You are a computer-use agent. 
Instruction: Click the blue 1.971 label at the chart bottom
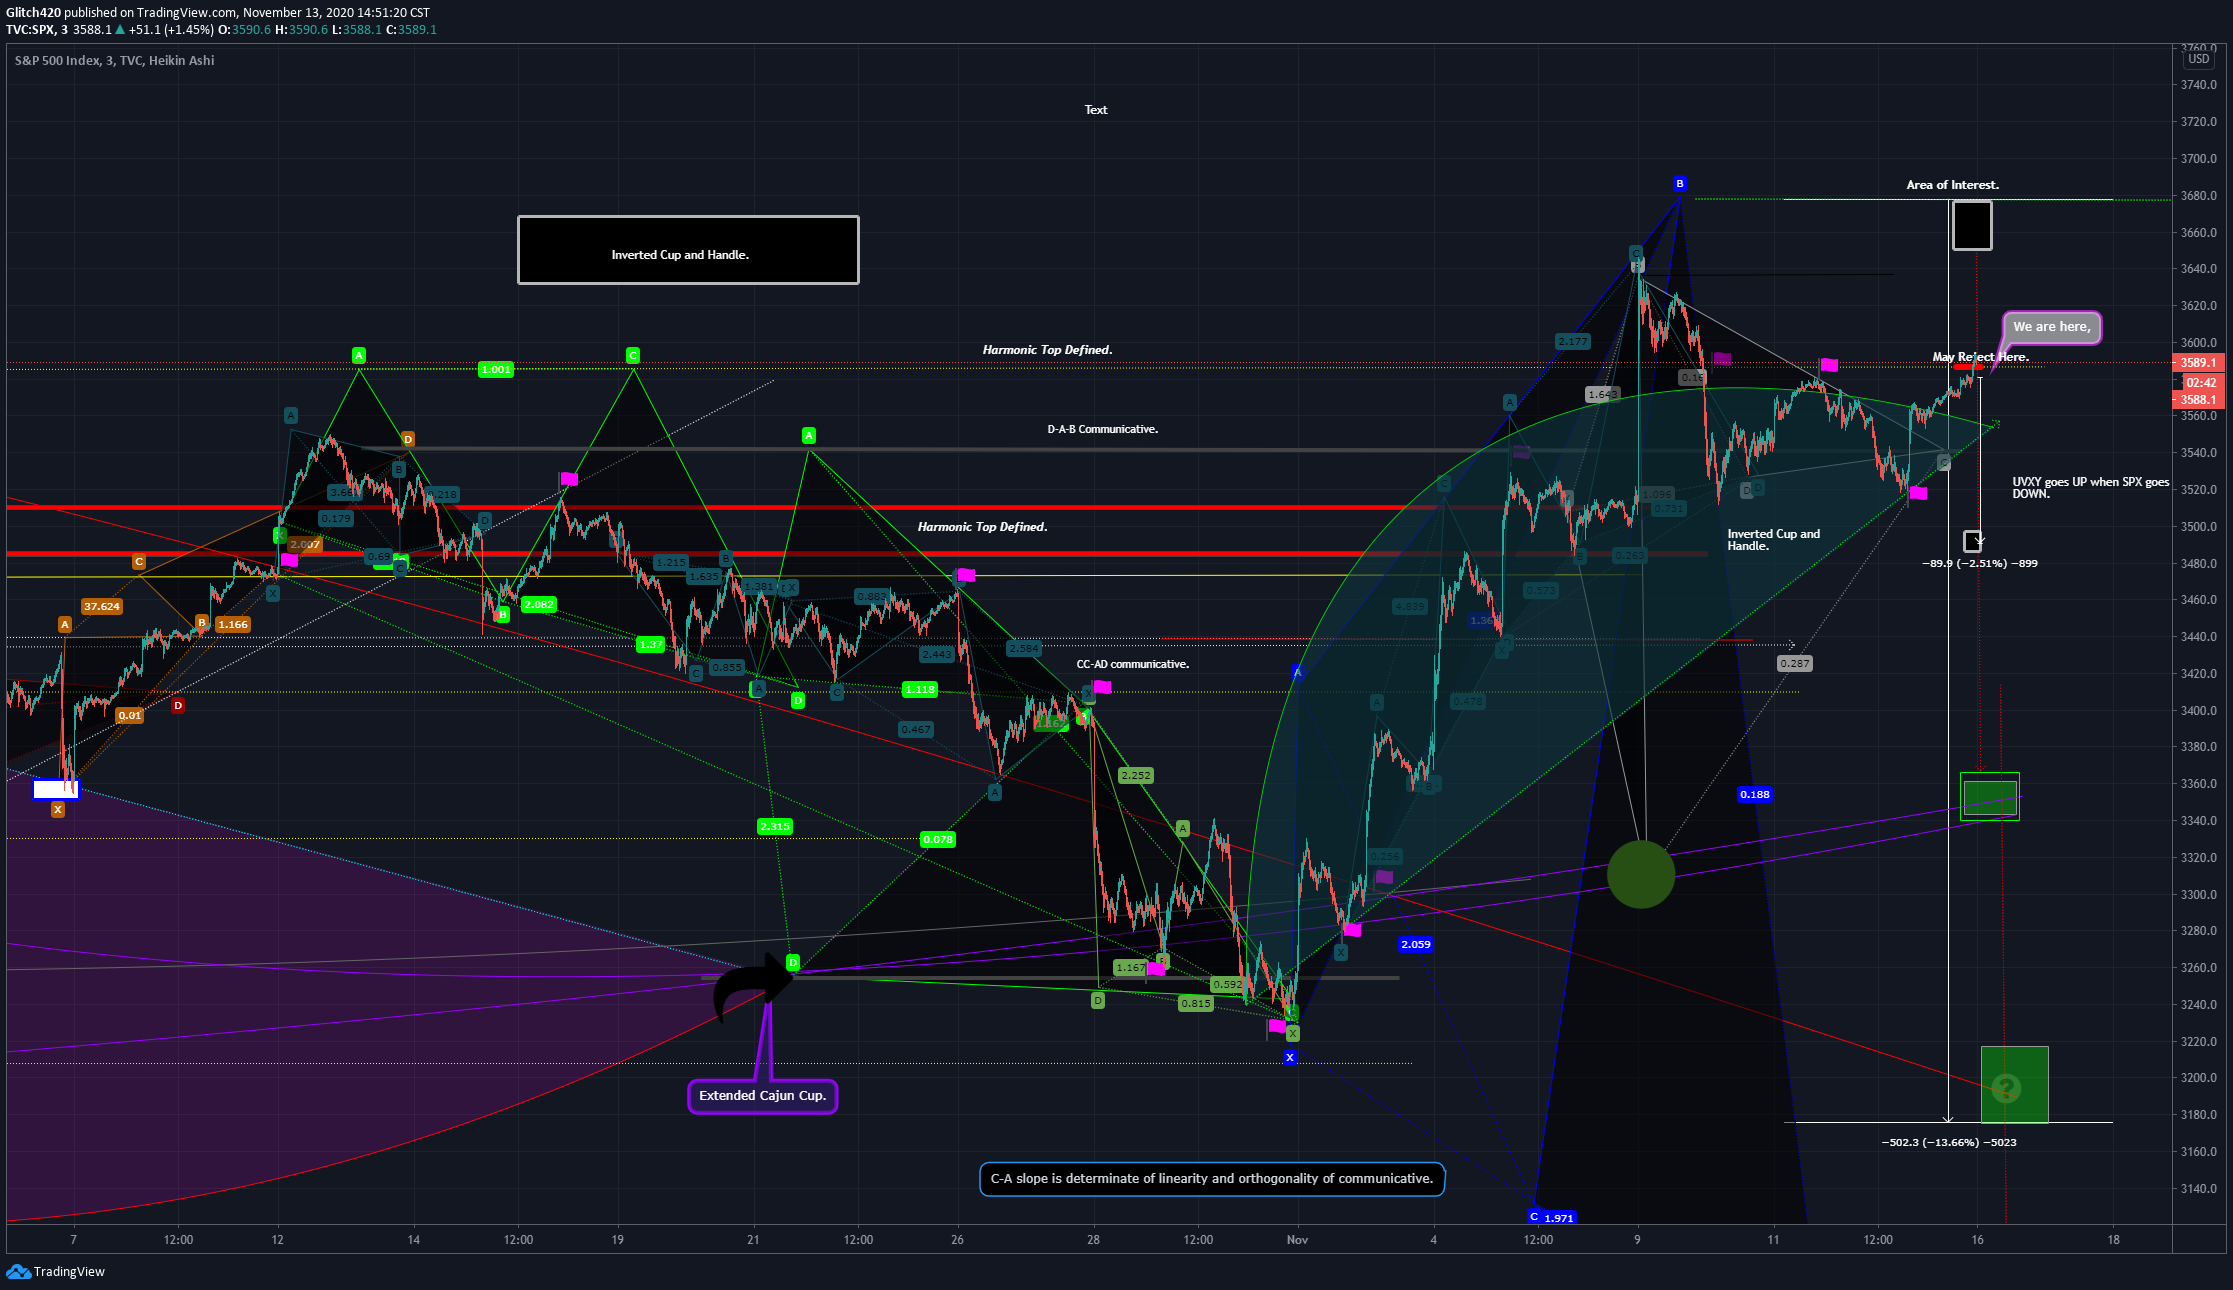coord(1559,1218)
